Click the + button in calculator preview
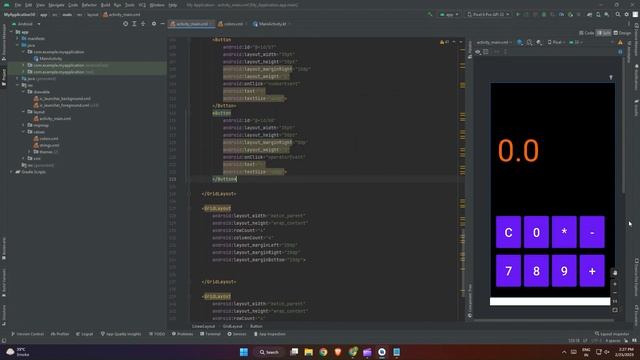Viewport: 640px width, 360px height. [x=592, y=271]
